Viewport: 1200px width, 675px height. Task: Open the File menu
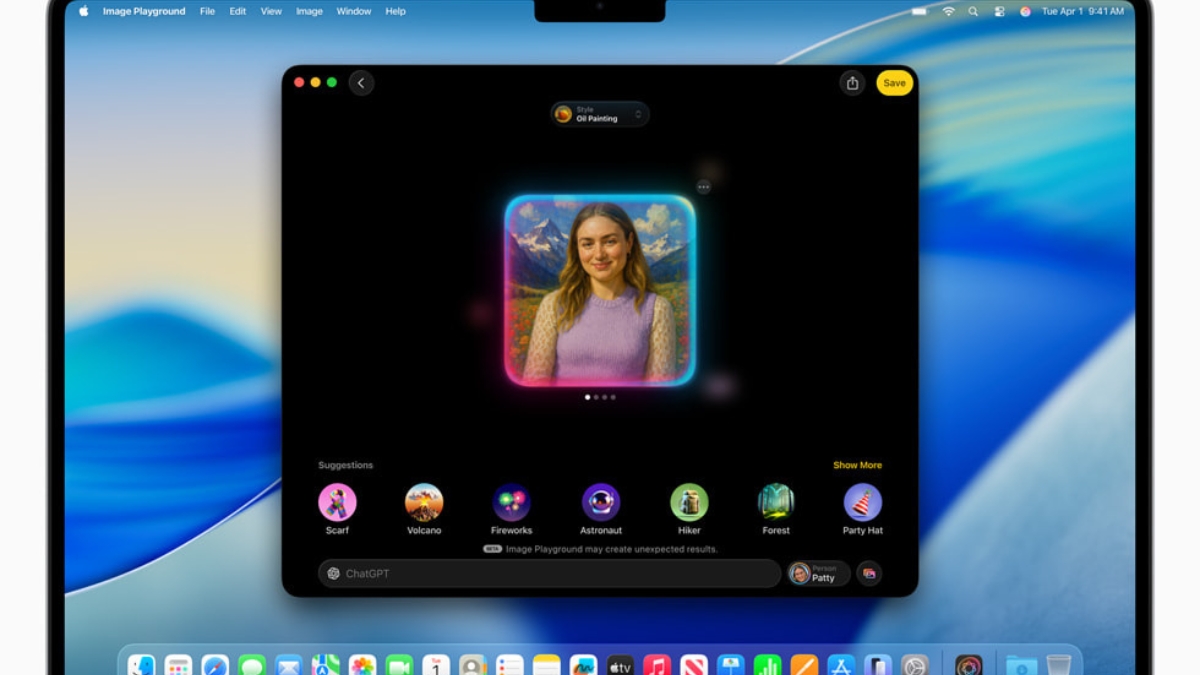207,11
